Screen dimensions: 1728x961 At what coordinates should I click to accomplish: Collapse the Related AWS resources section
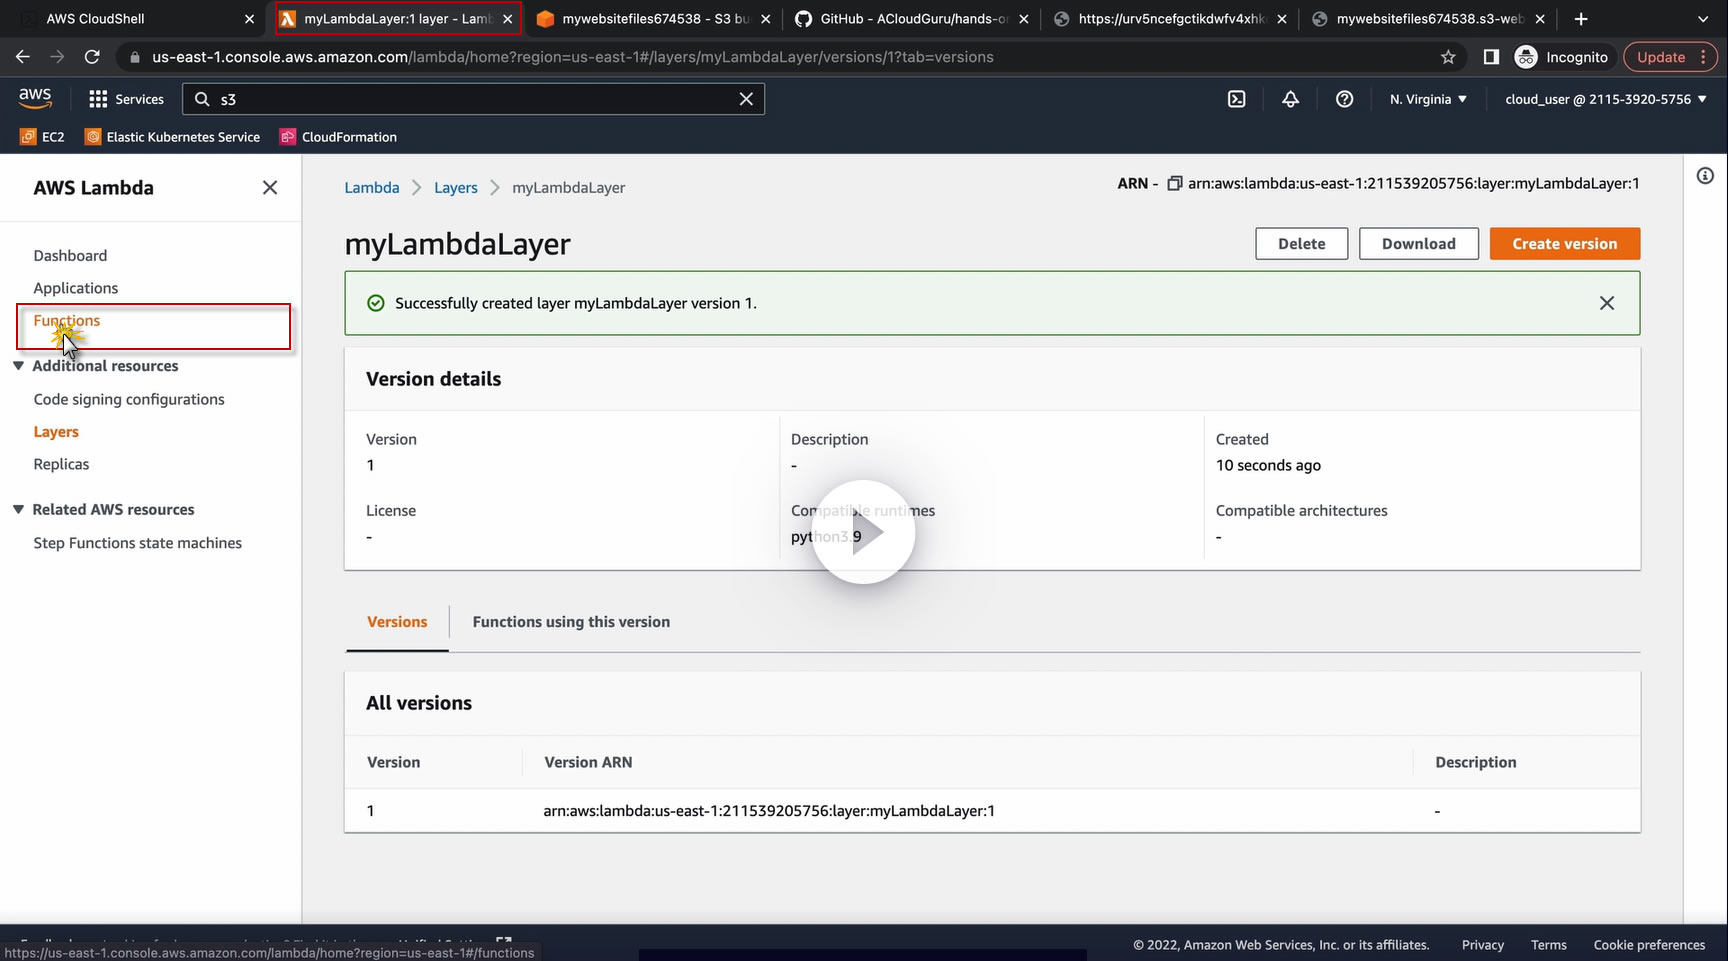coord(18,509)
